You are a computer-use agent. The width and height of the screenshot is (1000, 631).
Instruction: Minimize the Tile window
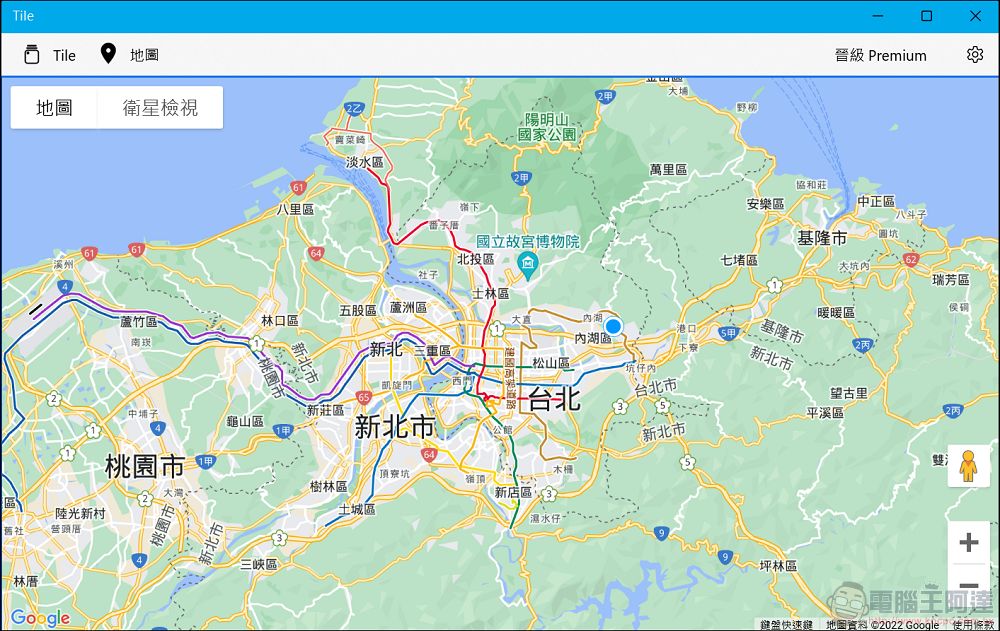pyautogui.click(x=878, y=16)
